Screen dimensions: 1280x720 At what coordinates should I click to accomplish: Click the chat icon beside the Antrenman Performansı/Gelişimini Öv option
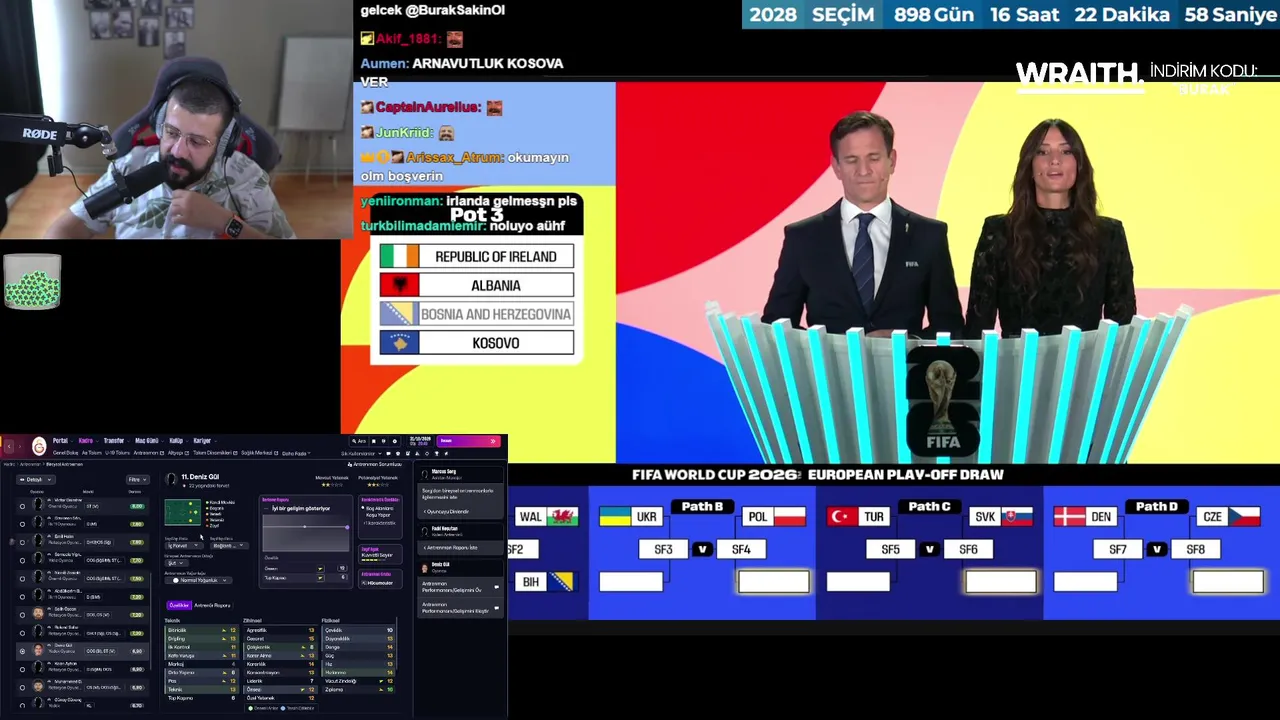coord(497,587)
